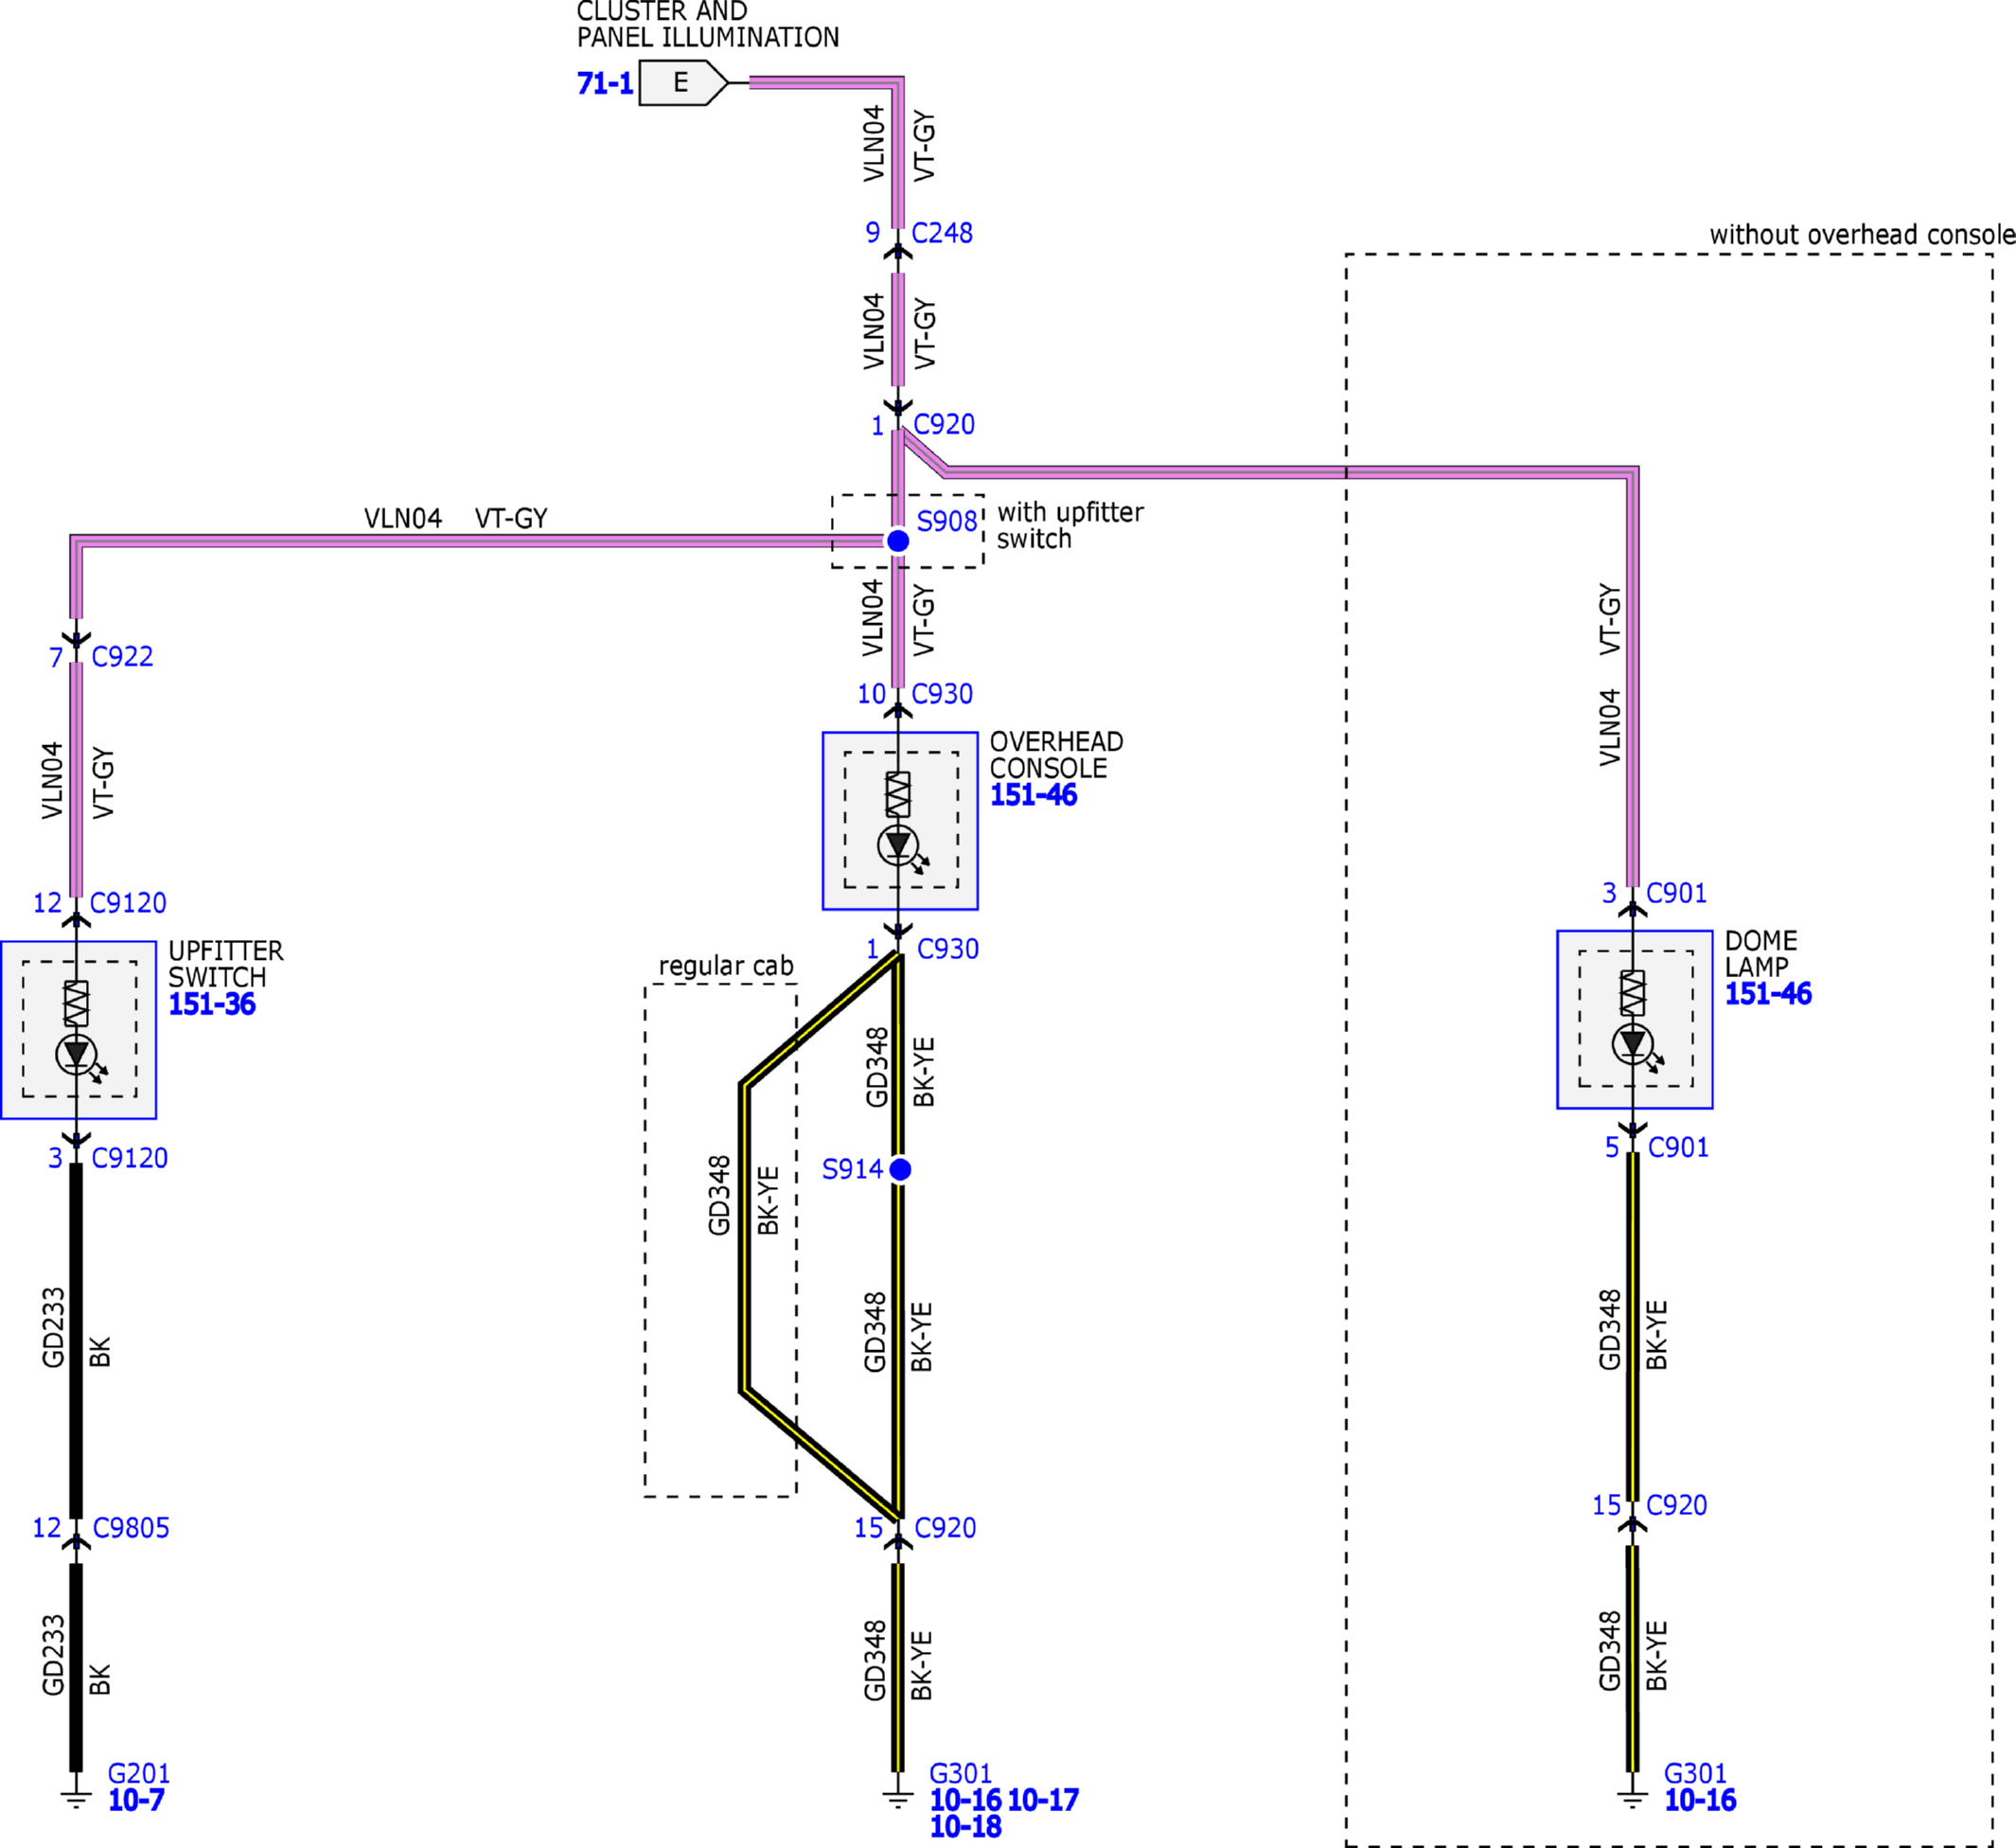Open the 10-7 ground reference link
This screenshot has height=1848, width=2016.
click(x=136, y=1800)
